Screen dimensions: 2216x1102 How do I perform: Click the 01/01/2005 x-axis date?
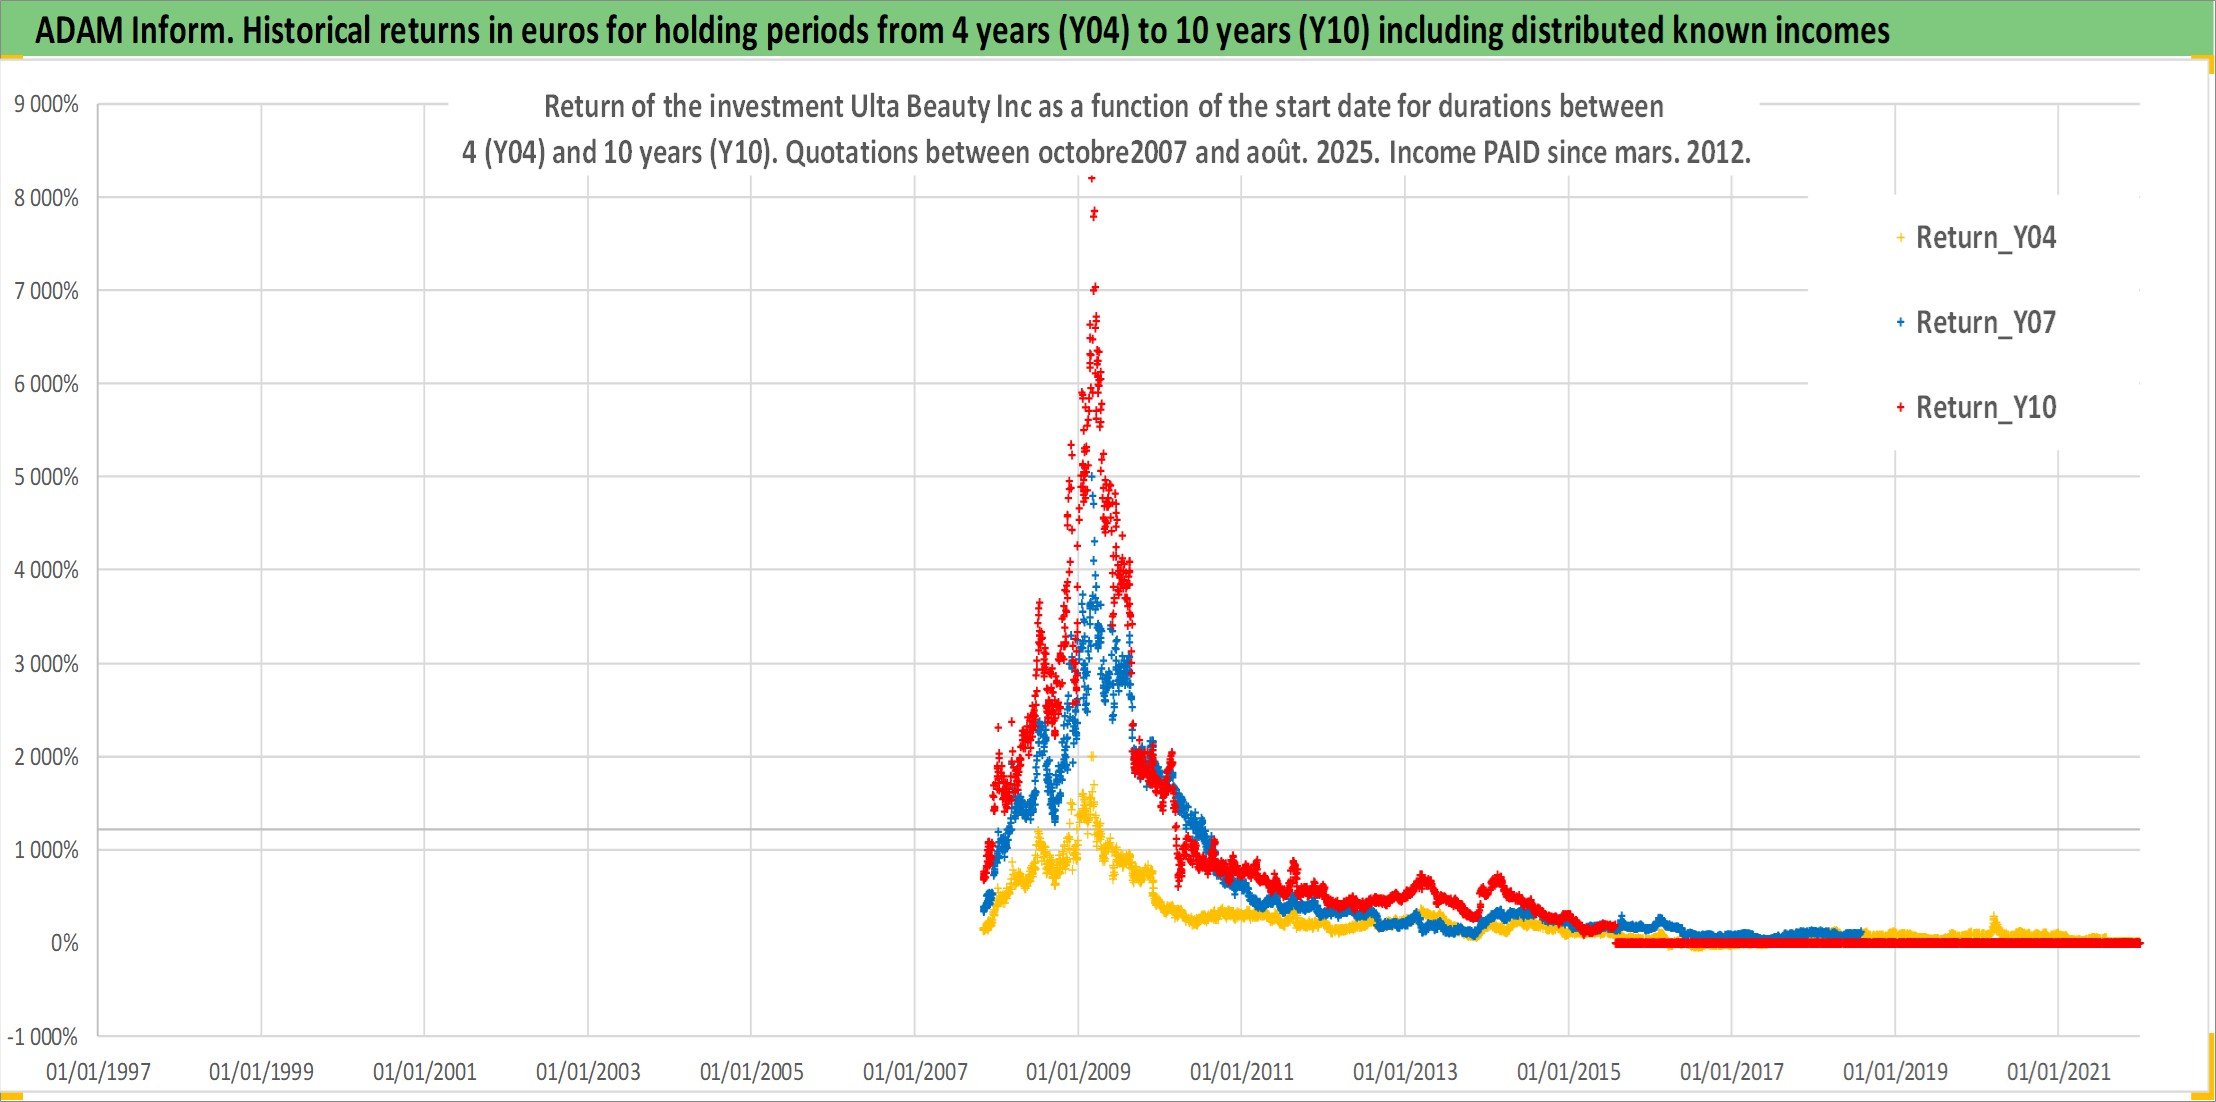click(x=752, y=1072)
